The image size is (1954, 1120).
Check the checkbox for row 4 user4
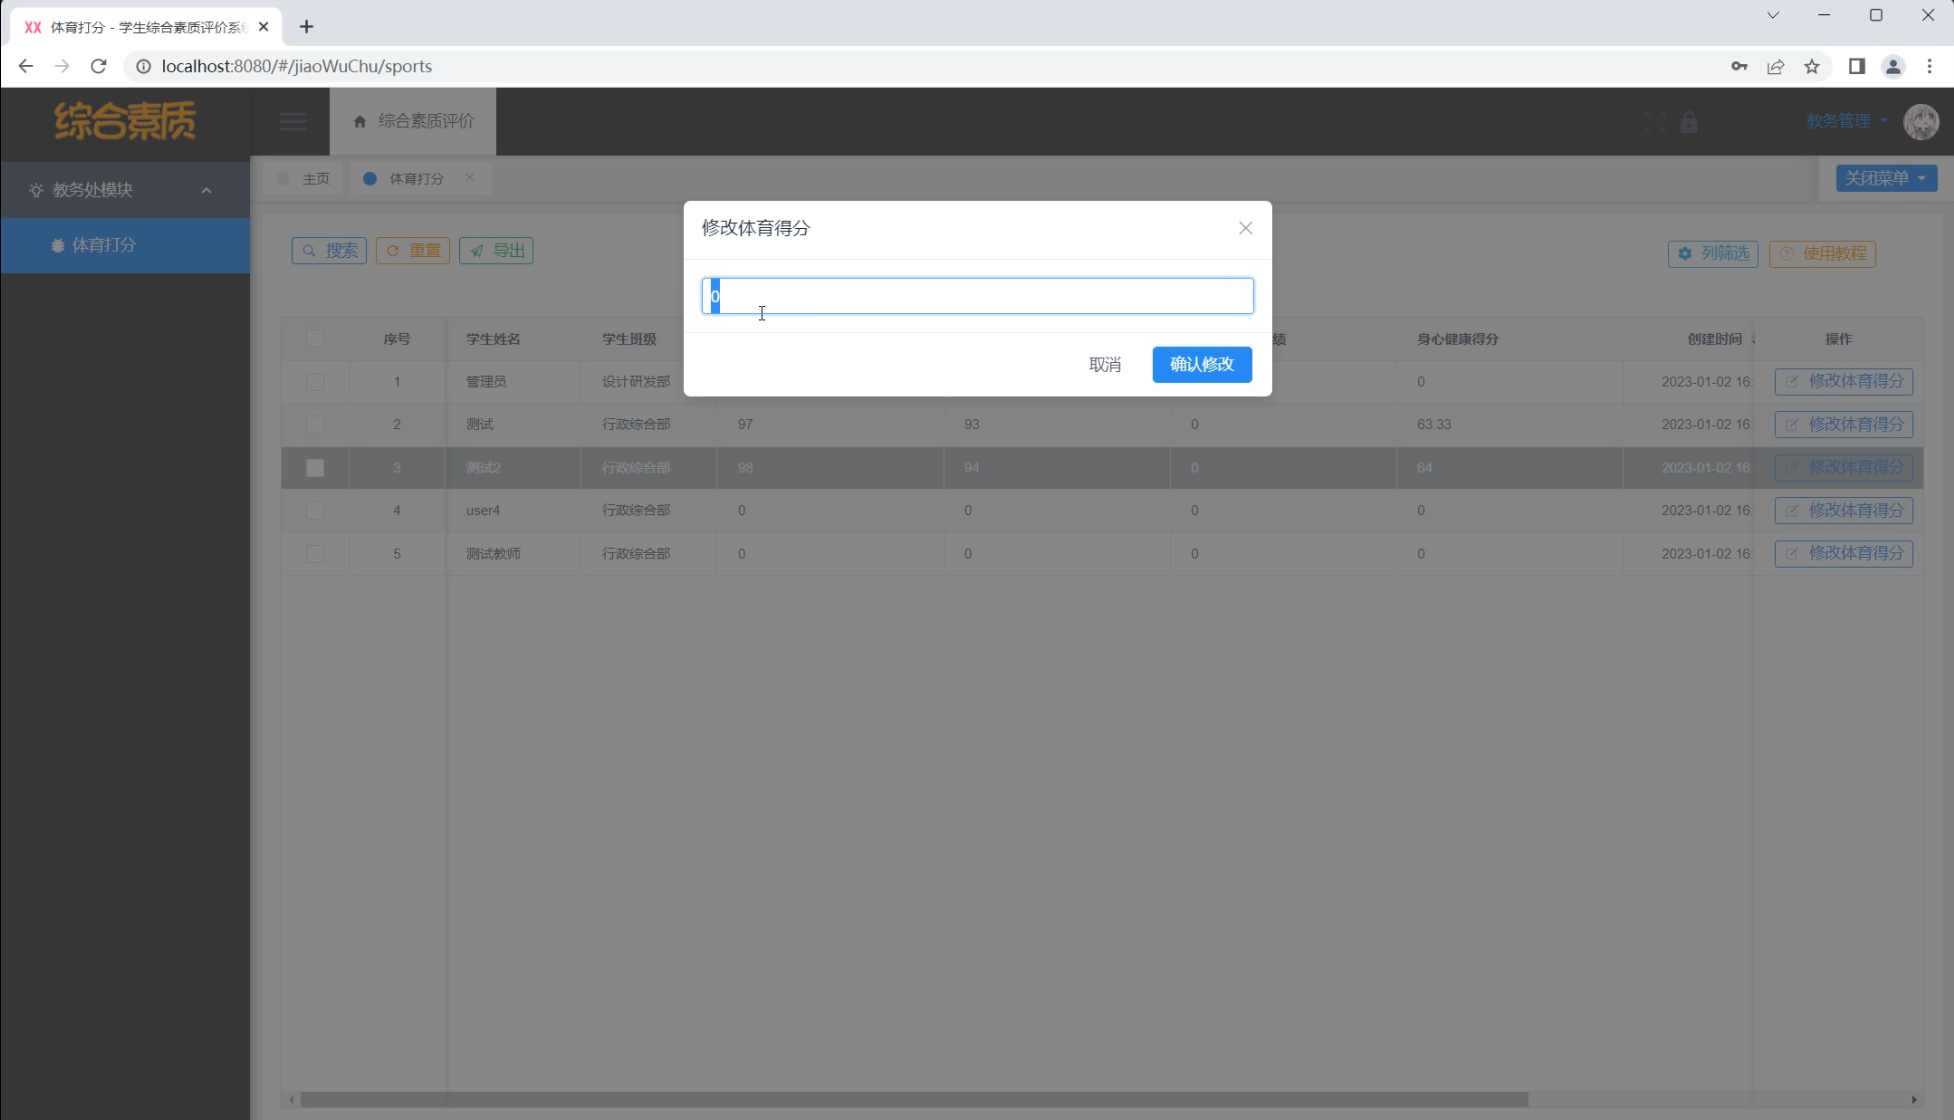click(315, 511)
